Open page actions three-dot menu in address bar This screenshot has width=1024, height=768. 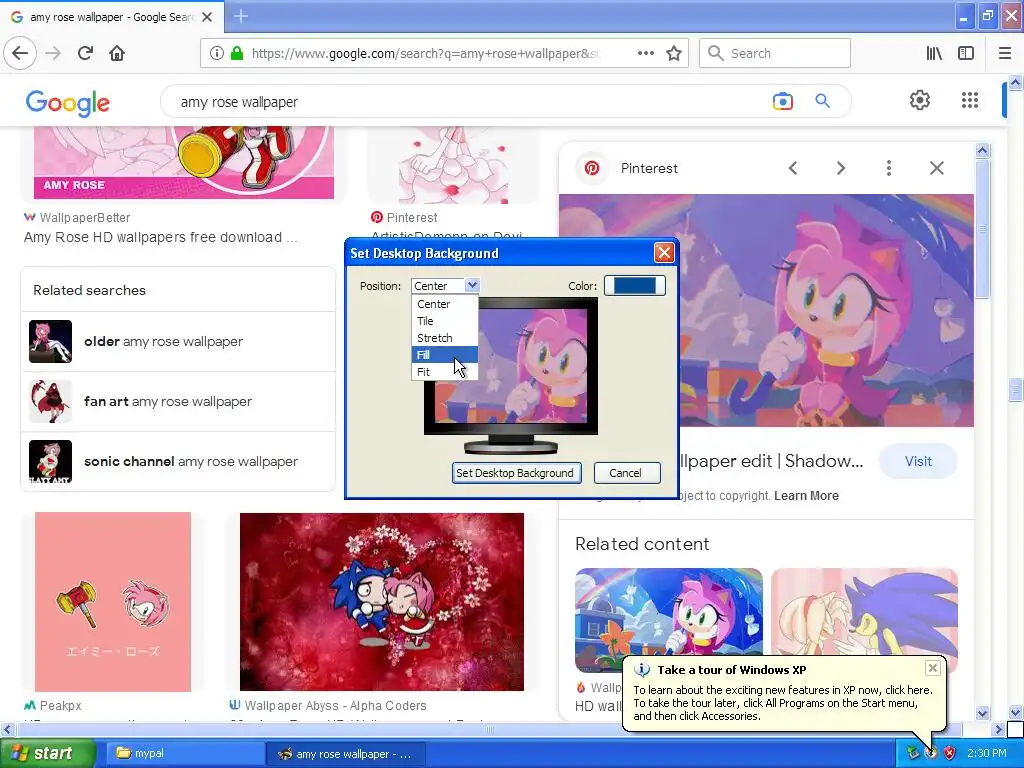(x=645, y=53)
